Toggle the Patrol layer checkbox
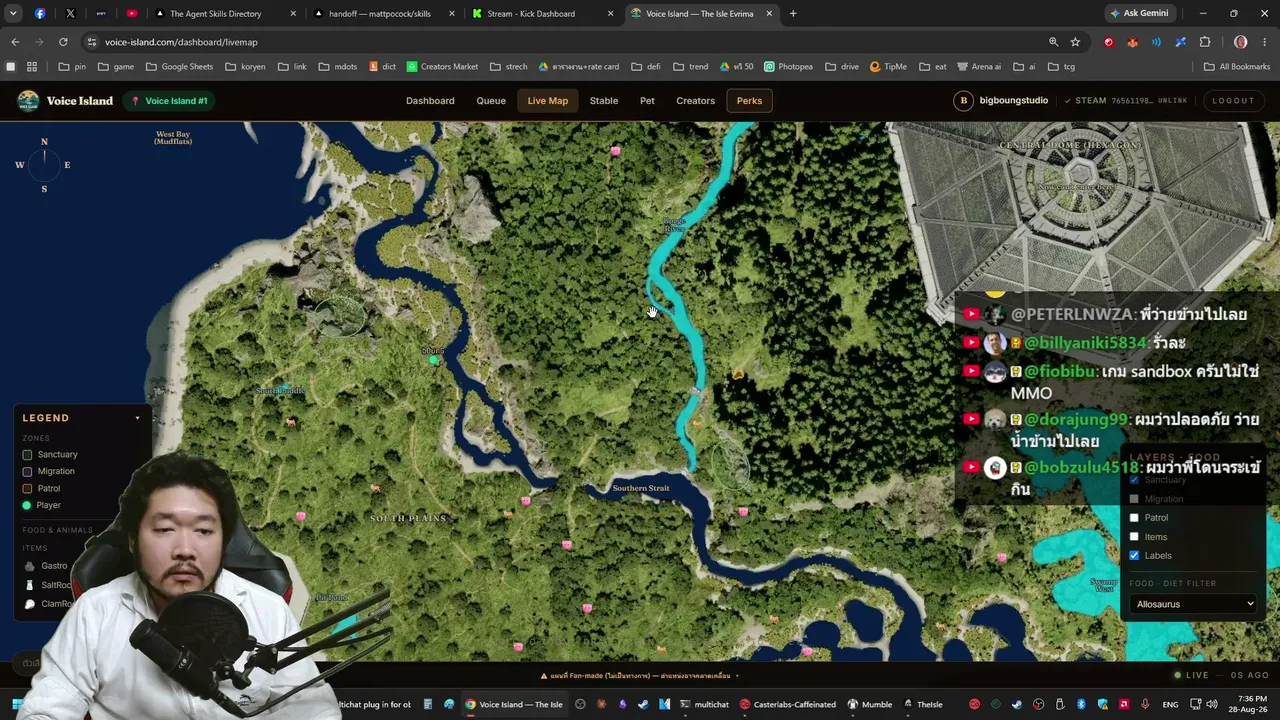The height and width of the screenshot is (720, 1280). pos(1134,518)
